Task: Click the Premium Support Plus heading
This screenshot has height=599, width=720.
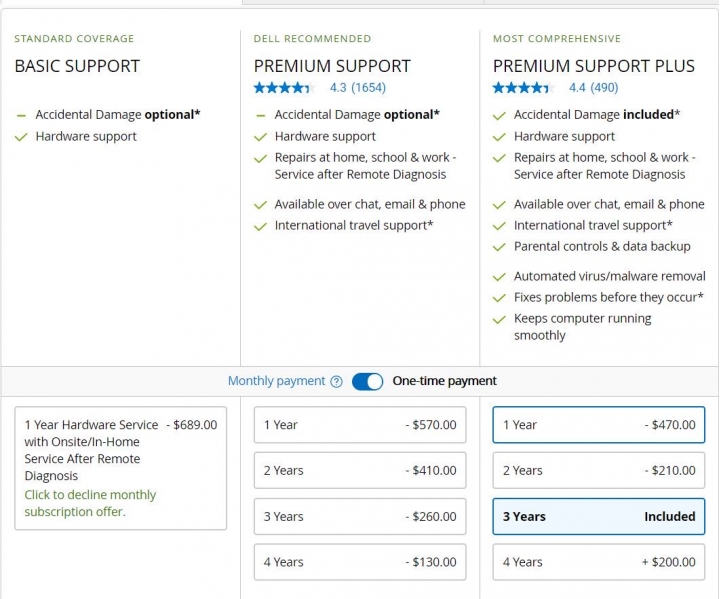Action: coord(594,66)
